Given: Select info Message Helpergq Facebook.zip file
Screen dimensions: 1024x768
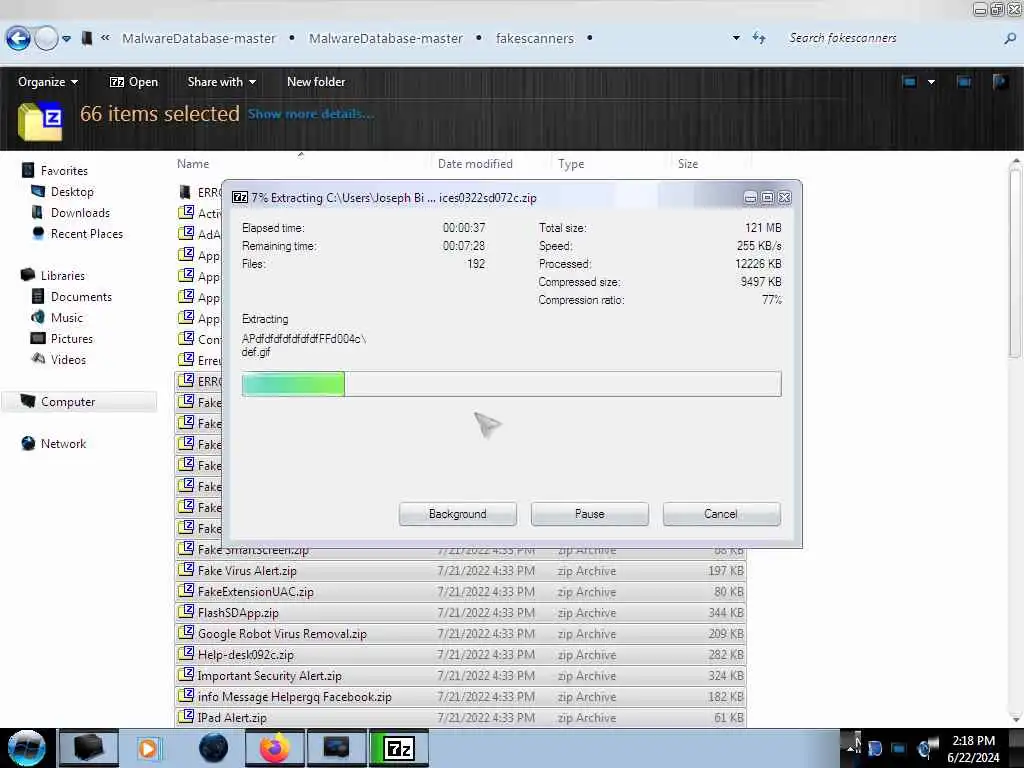Looking at the screenshot, I should (x=460, y=696).
